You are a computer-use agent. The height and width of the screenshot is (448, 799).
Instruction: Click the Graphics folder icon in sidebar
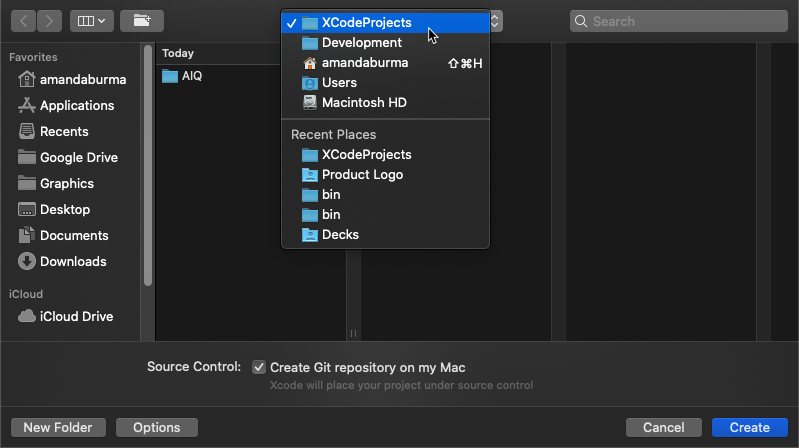[x=26, y=182]
